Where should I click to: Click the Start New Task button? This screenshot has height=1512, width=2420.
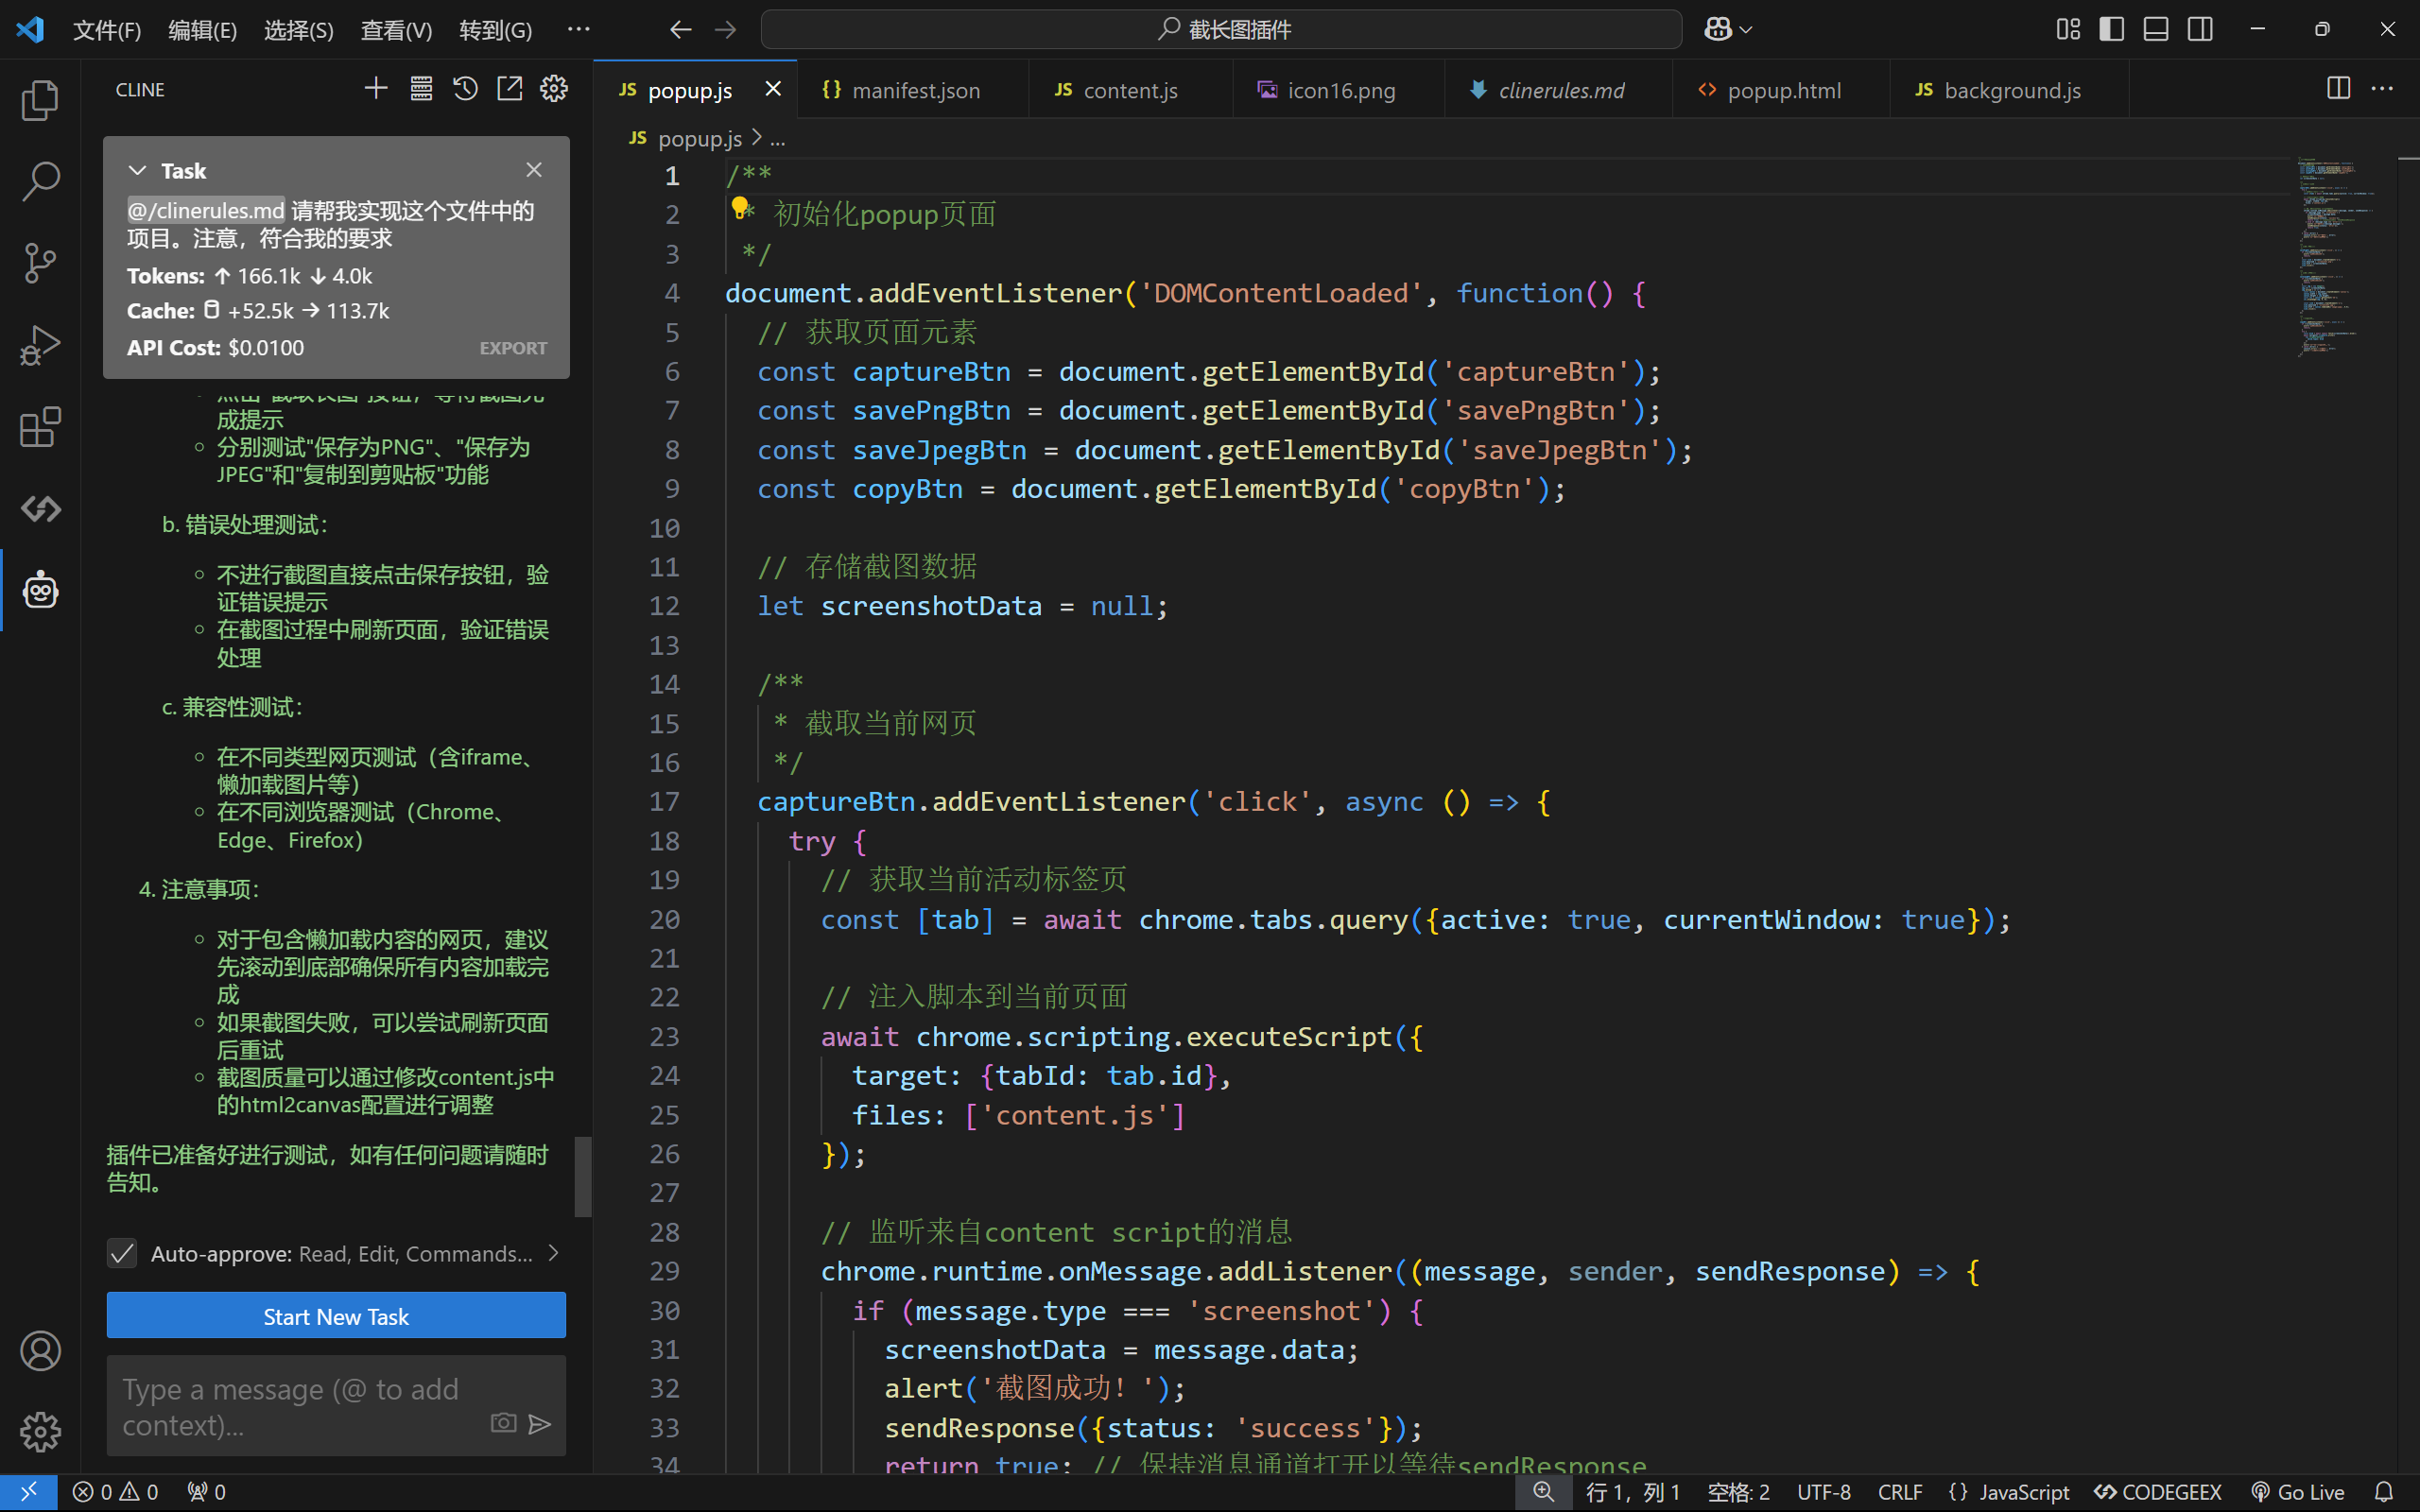point(336,1316)
